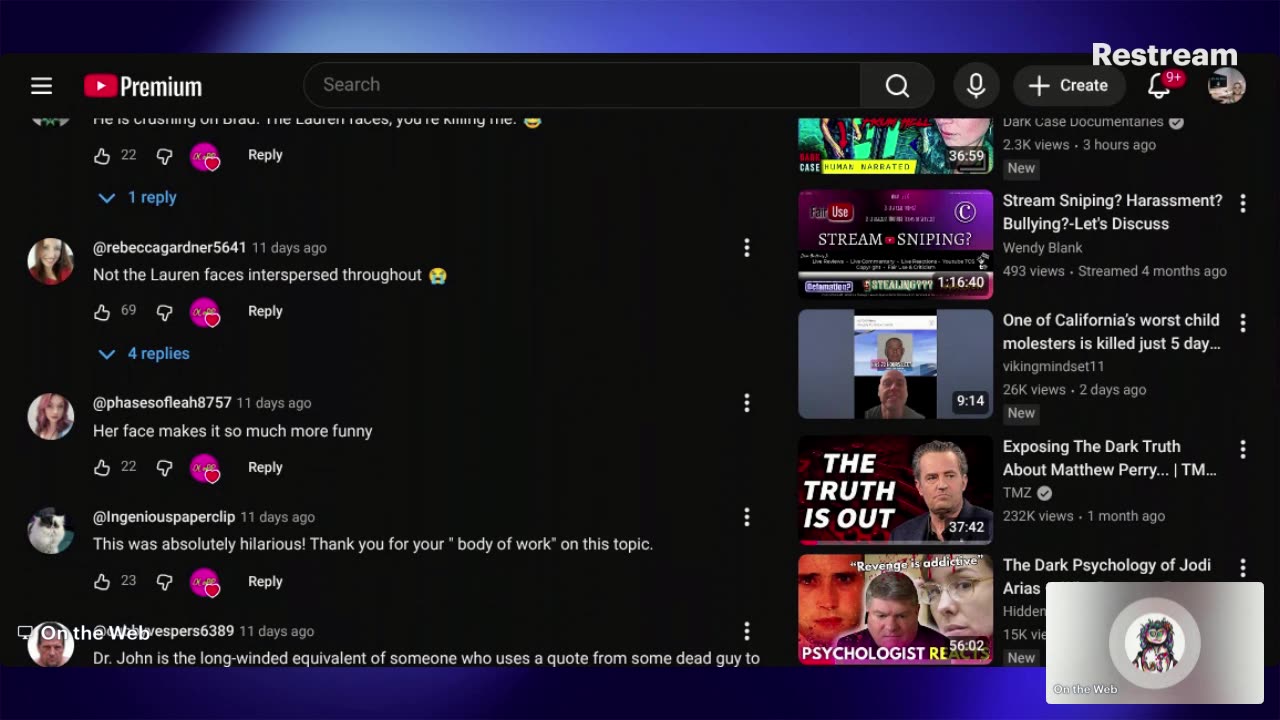Click creator heart on 'absolutely hilarious' comment
1280x720 pixels.
pos(205,583)
